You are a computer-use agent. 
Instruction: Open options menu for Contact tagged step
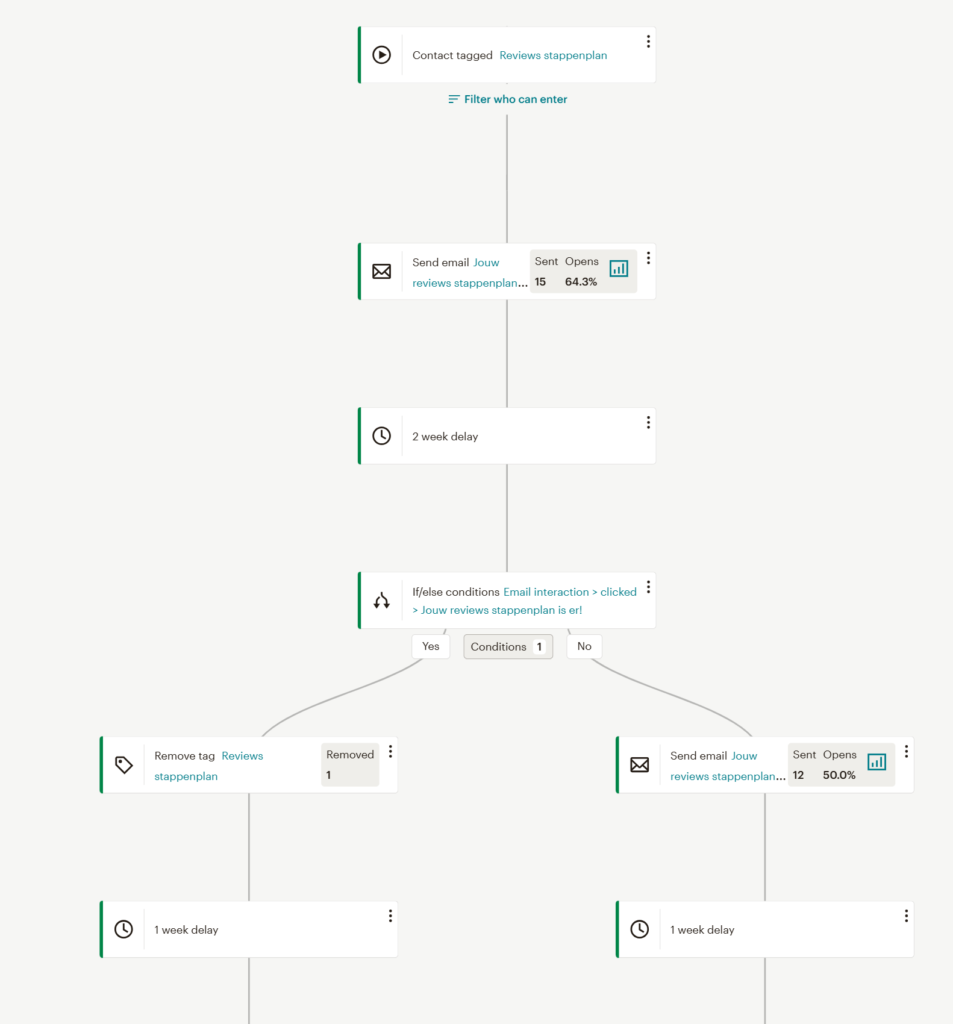[648, 42]
